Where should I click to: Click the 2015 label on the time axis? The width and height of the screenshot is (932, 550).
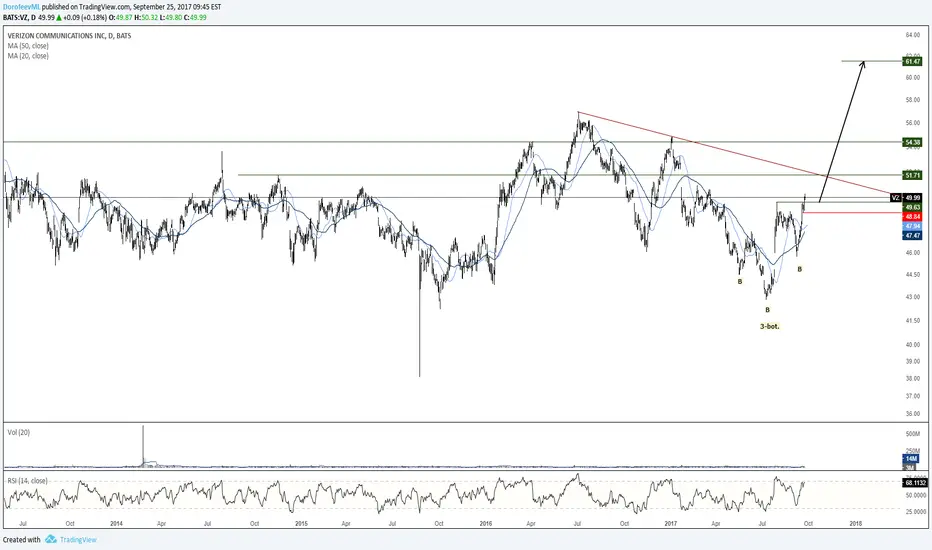point(301,524)
